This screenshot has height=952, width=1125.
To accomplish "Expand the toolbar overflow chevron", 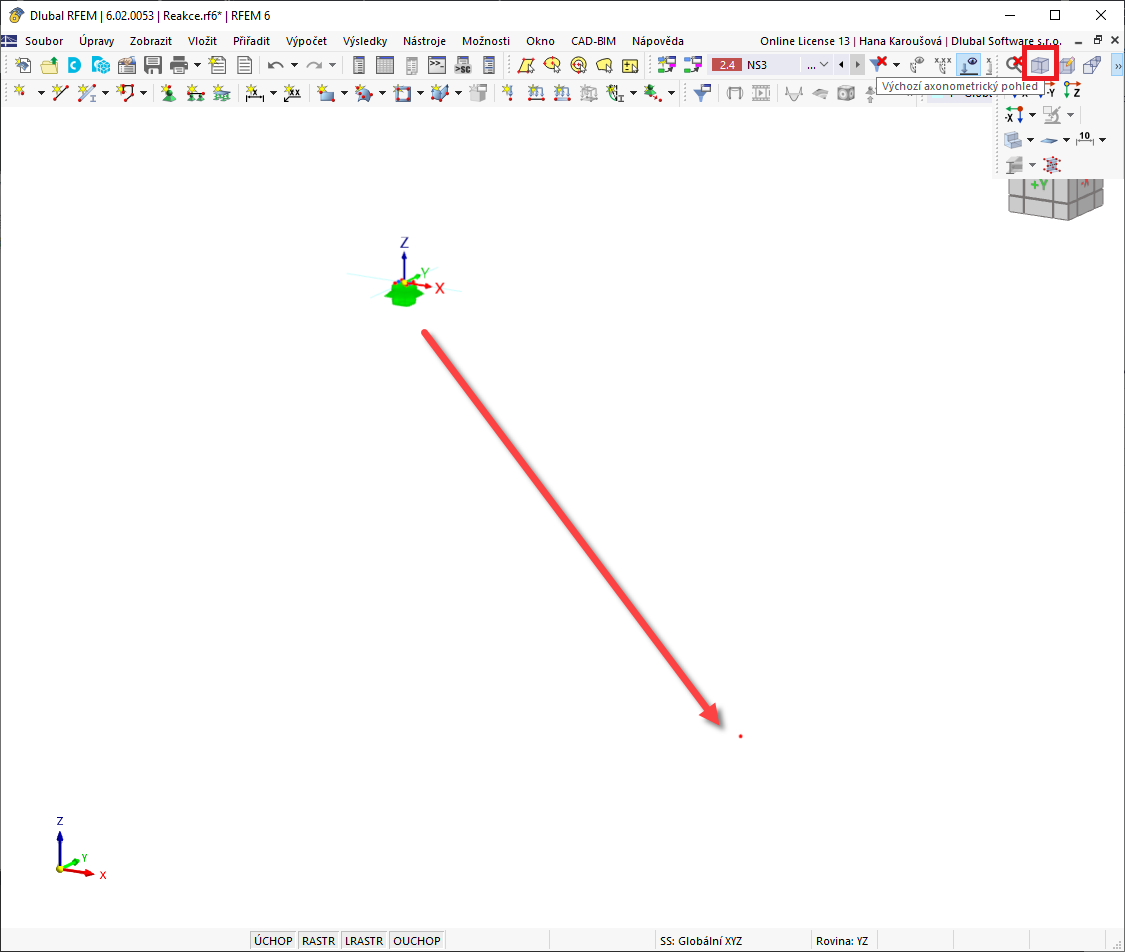I will tap(1118, 65).
